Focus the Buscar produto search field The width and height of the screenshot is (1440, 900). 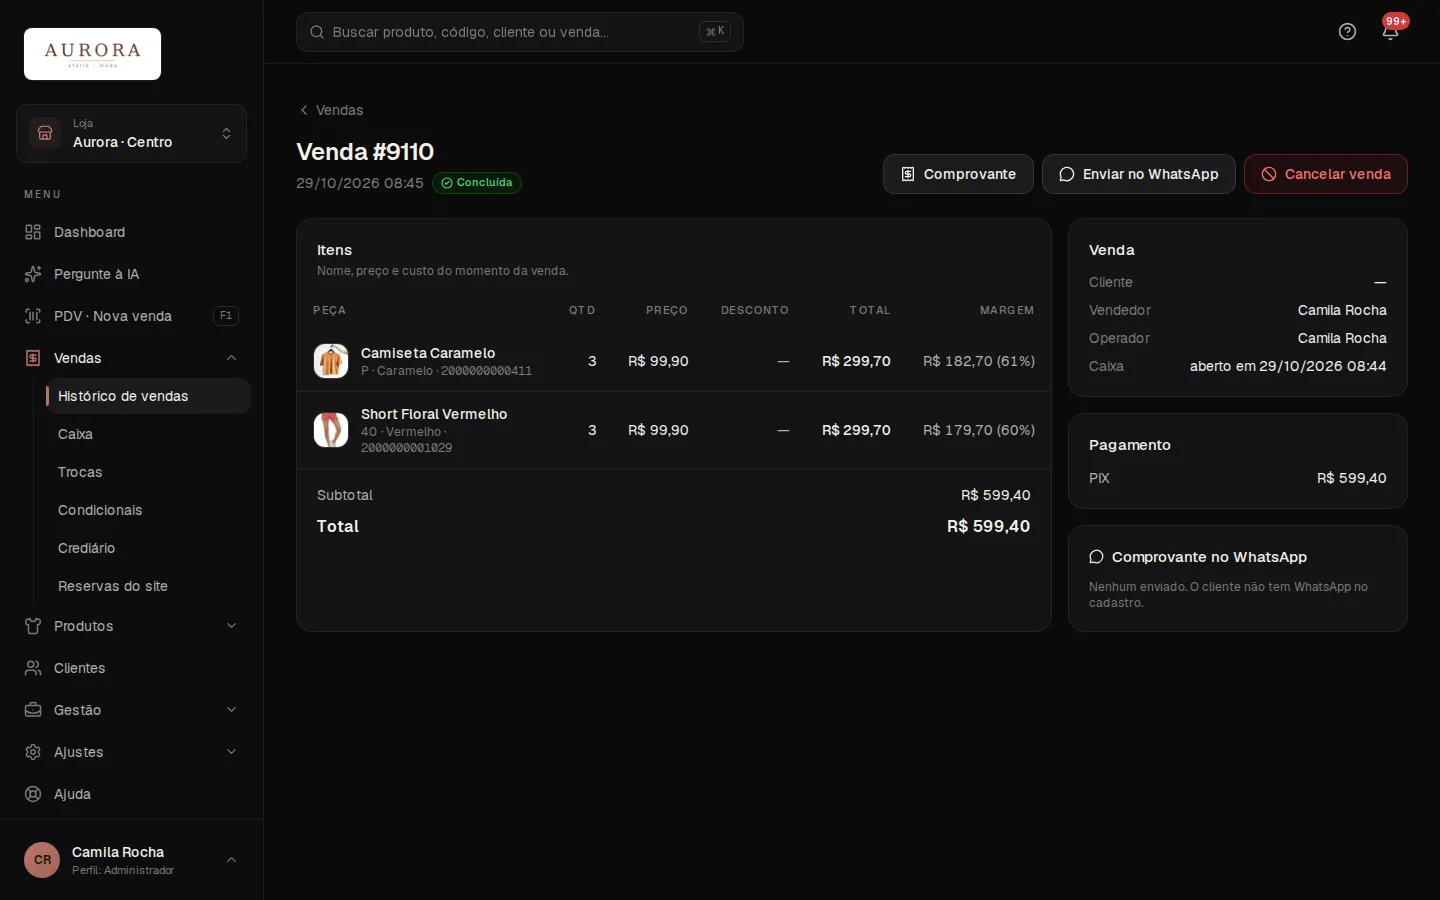coord(520,32)
